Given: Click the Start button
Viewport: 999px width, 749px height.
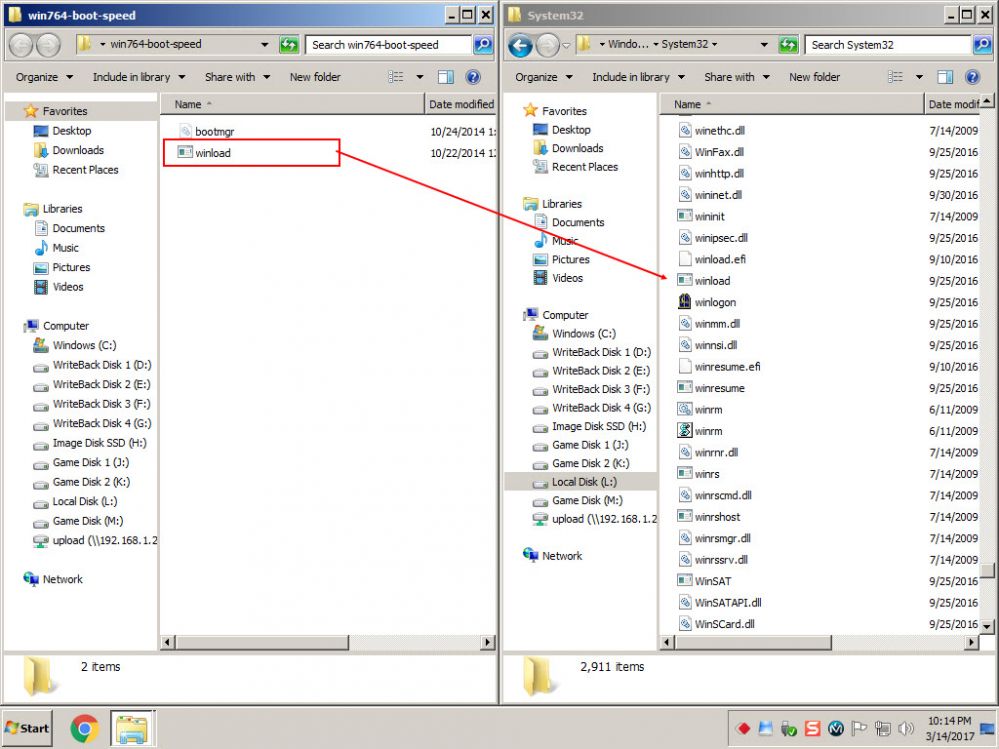Looking at the screenshot, I should (27, 729).
